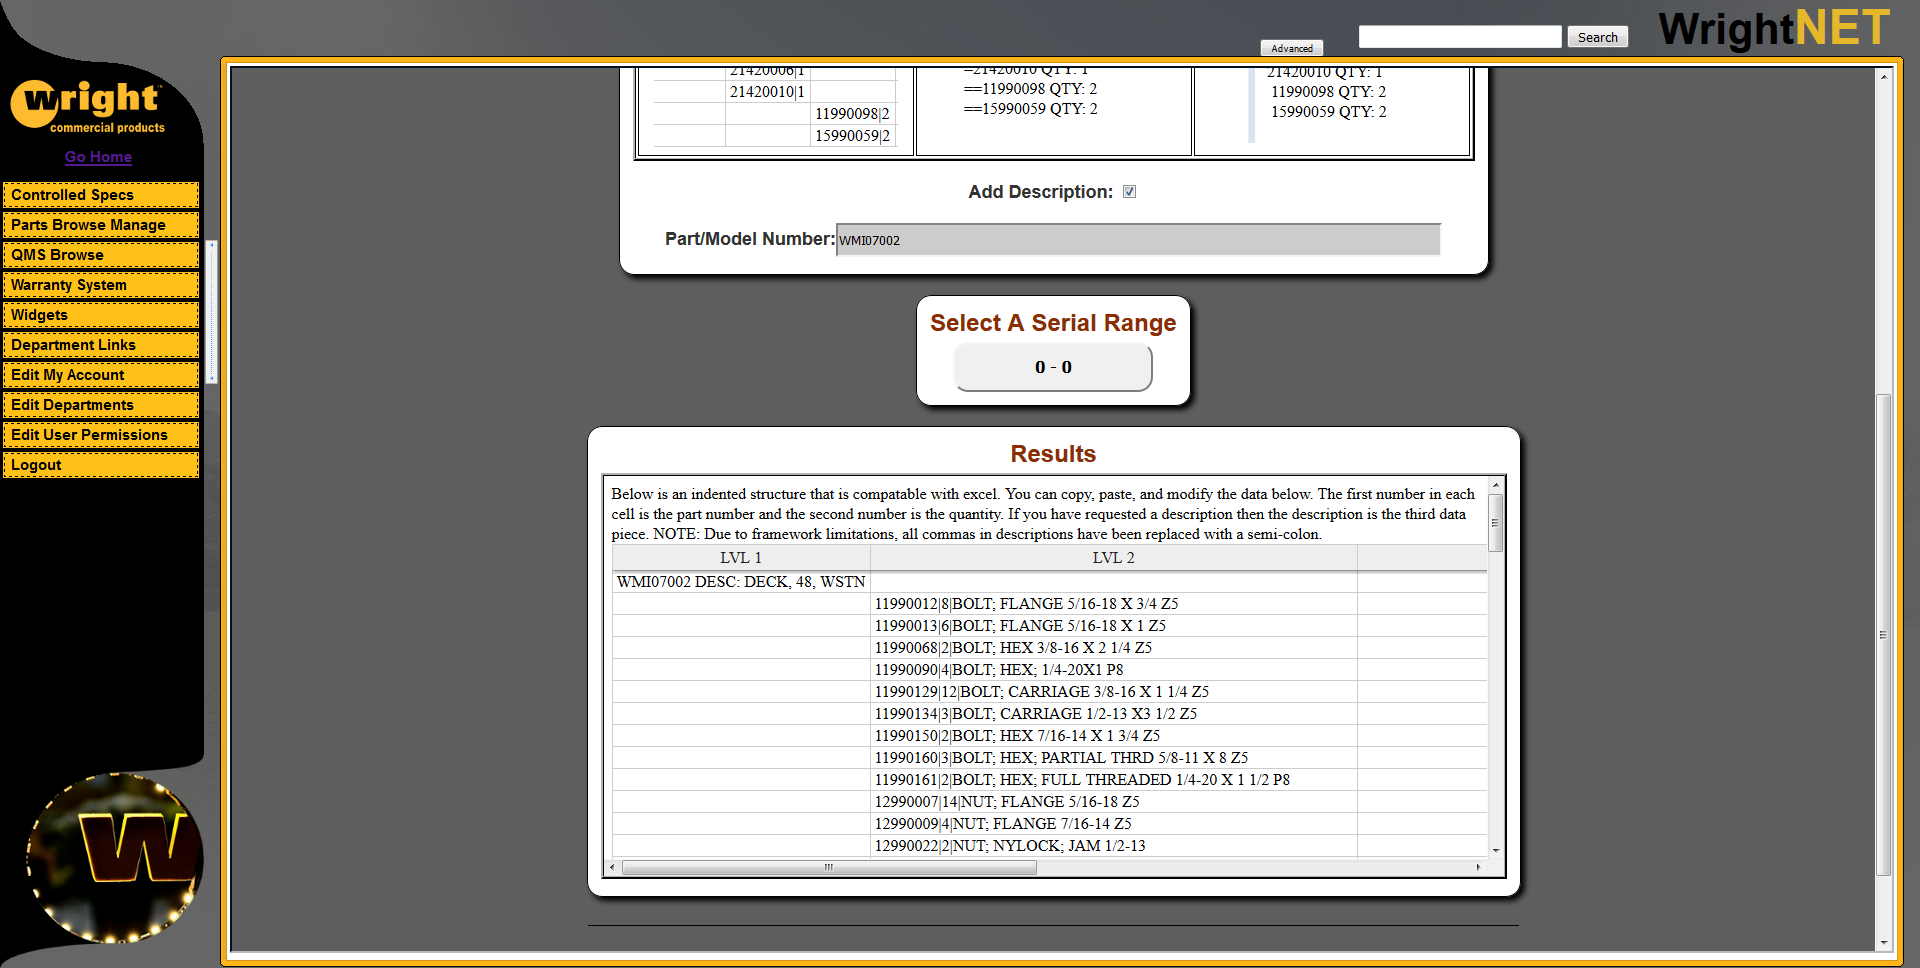The width and height of the screenshot is (1920, 968).
Task: Click results scroll down arrow
Action: point(1496,850)
